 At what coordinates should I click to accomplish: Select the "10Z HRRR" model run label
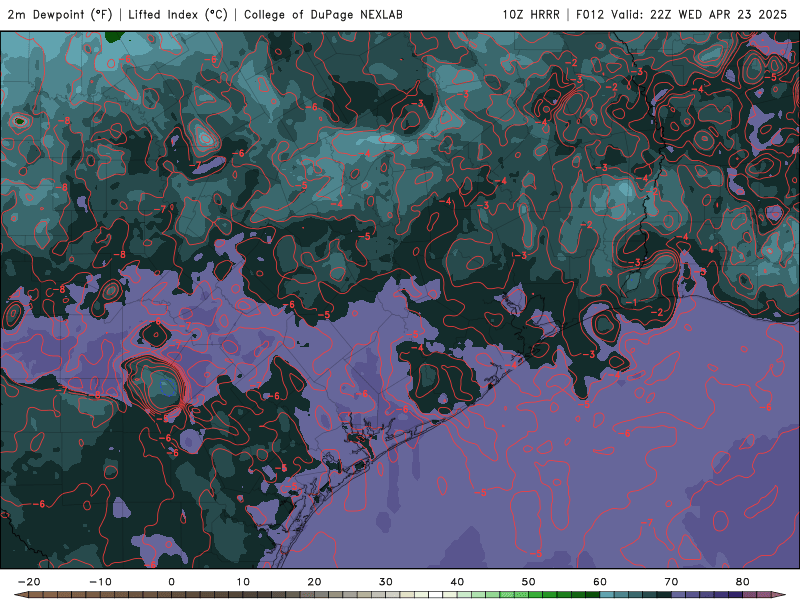(x=531, y=14)
